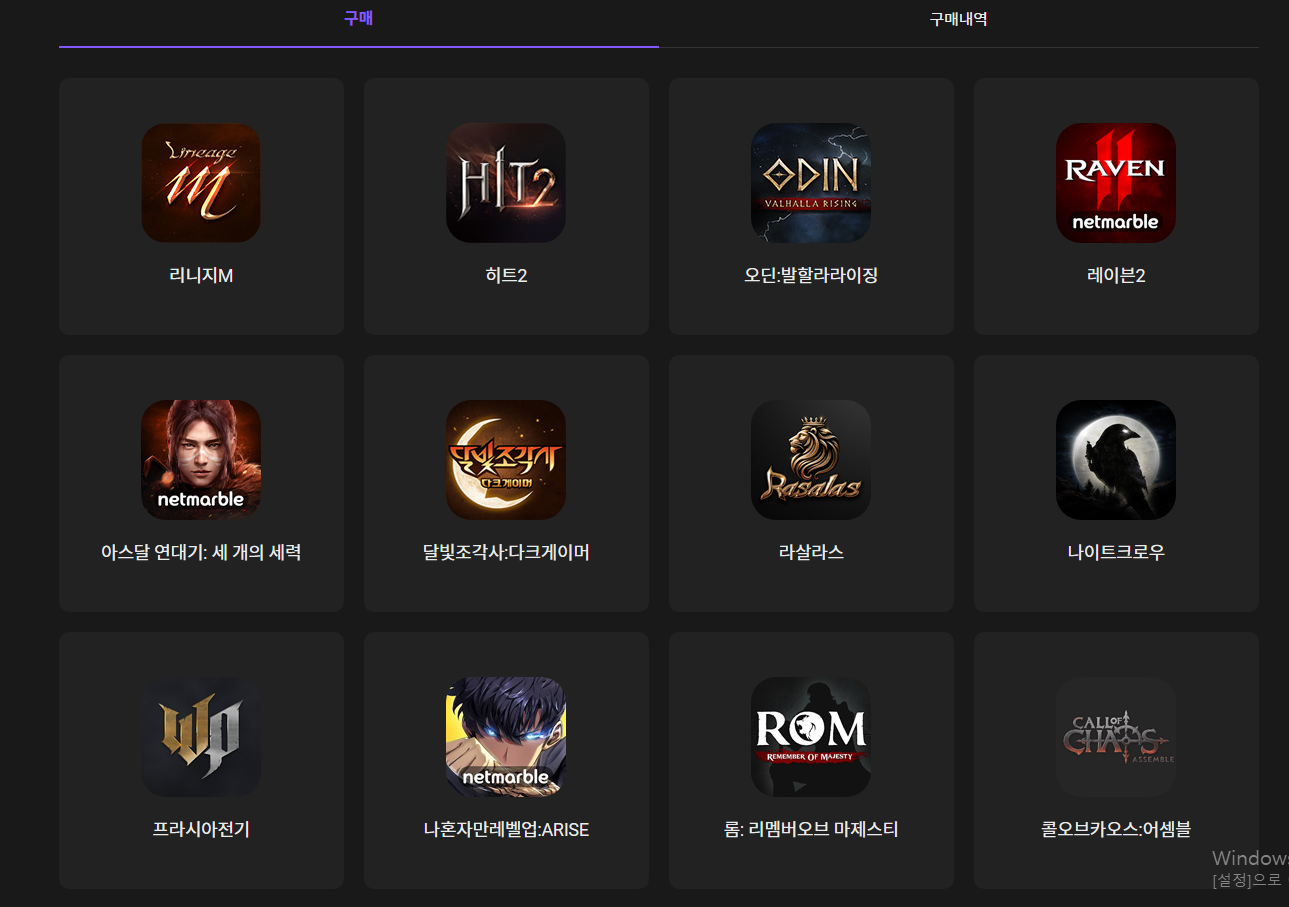Open the Night Crows raven icon
1289x907 pixels.
point(1116,460)
